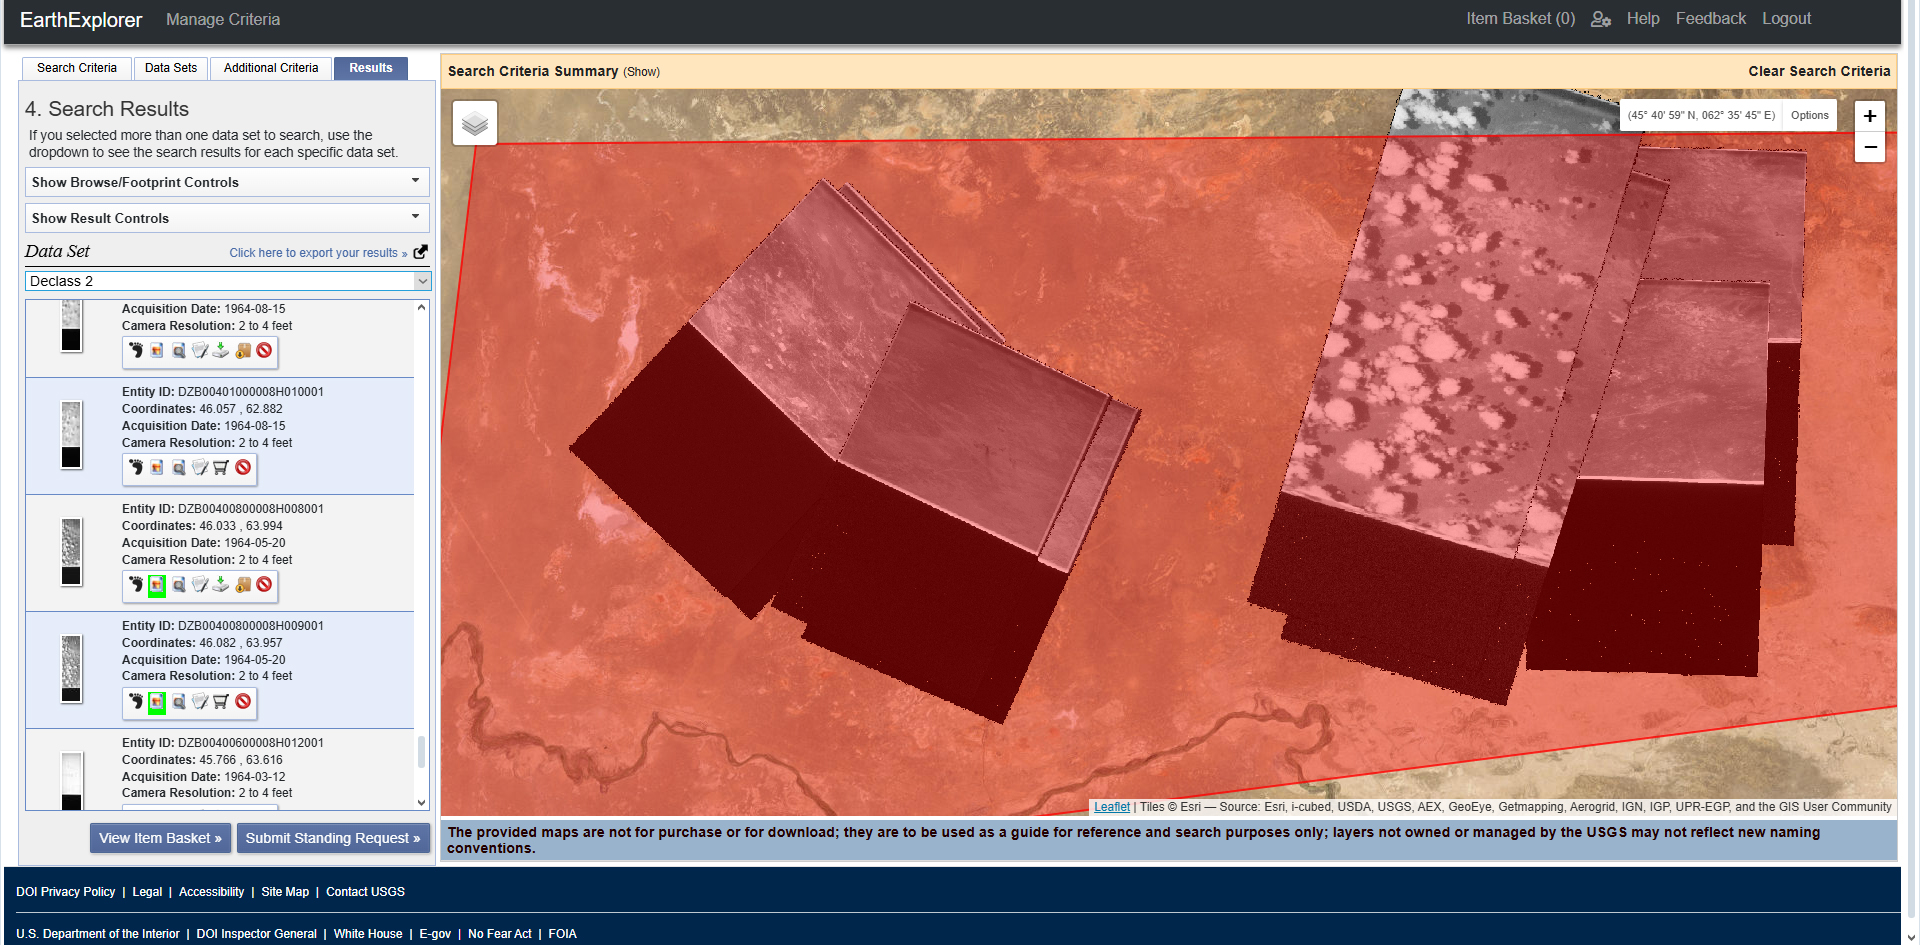Zoom in on the map
1920x945 pixels.
[x=1869, y=116]
